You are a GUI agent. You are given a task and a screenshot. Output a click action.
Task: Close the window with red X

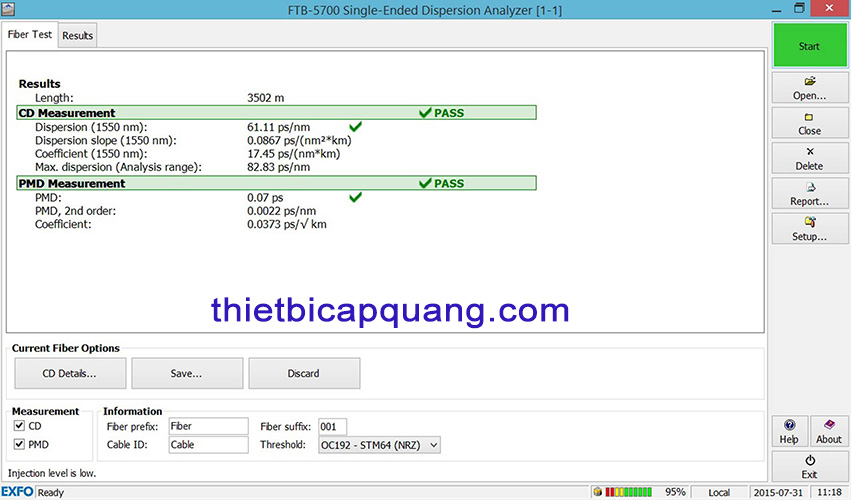(829, 8)
